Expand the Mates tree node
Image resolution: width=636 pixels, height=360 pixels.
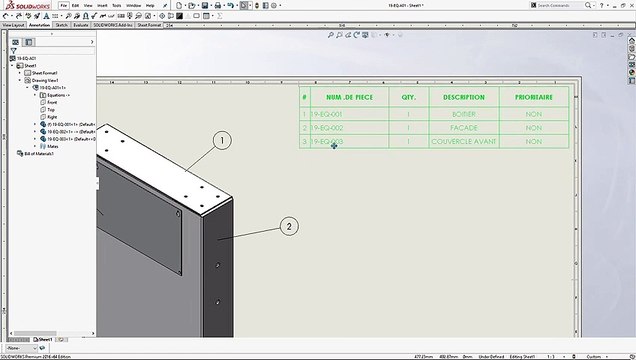point(35,146)
